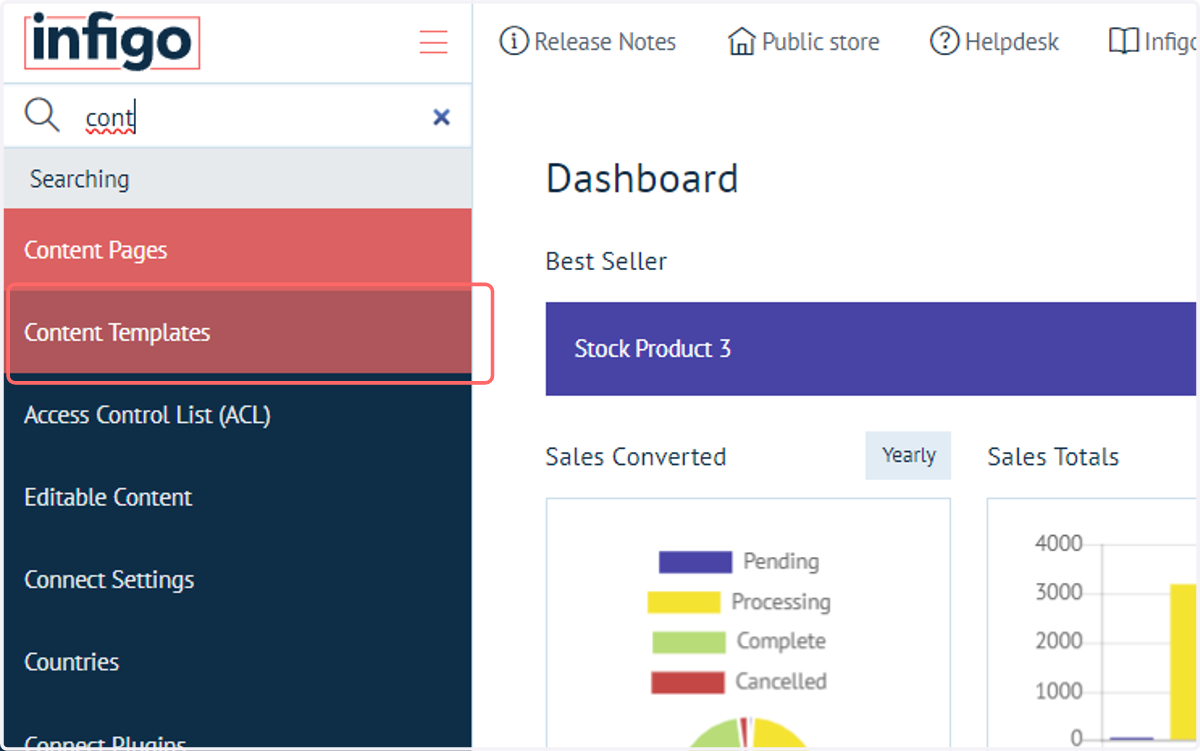
Task: Click the Dashboard heading
Action: click(642, 179)
